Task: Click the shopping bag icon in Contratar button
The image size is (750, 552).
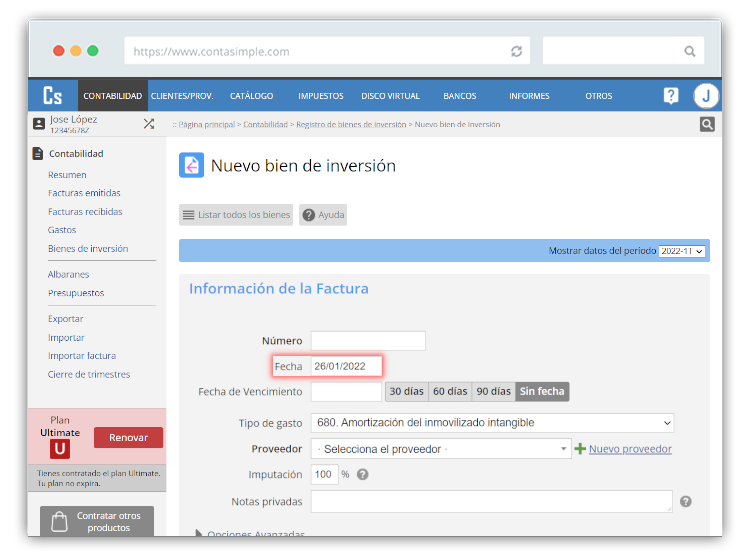Action: point(59,522)
